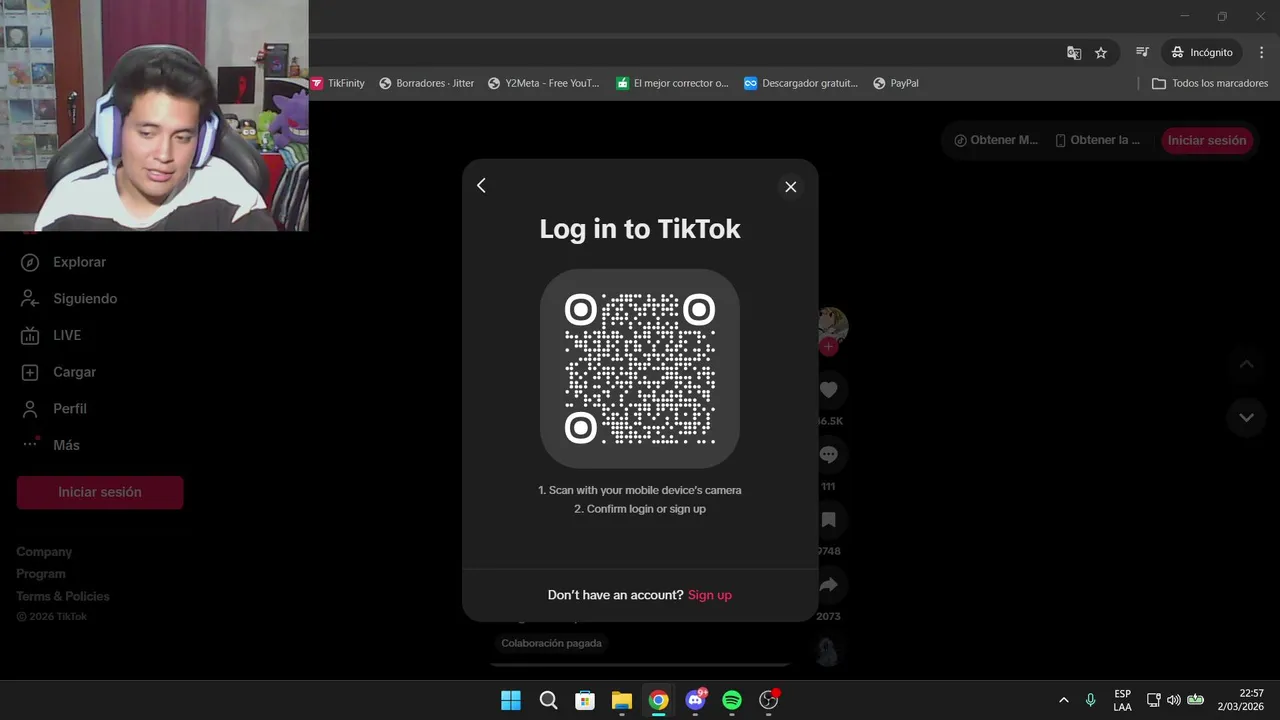Open the Y2Meta - Free YouT... bookmark
Viewport: 1280px width, 720px height.
544,83
